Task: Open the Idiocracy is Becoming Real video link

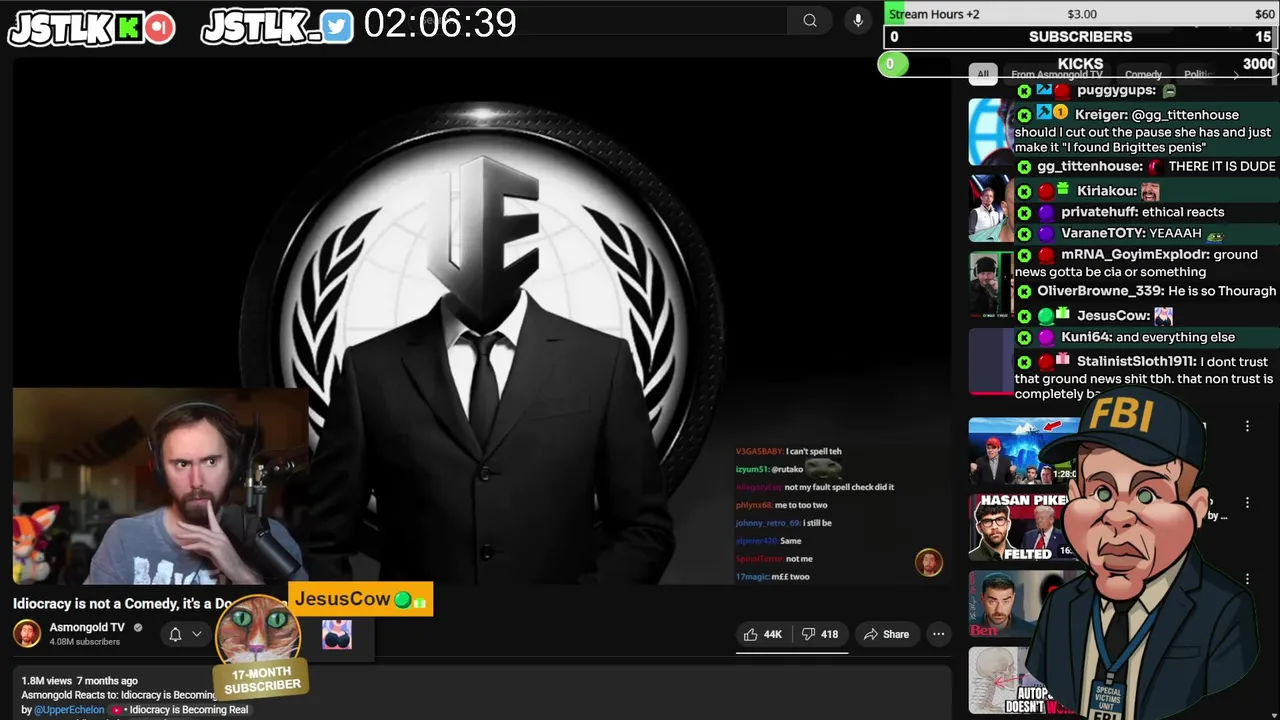Action: click(x=188, y=710)
